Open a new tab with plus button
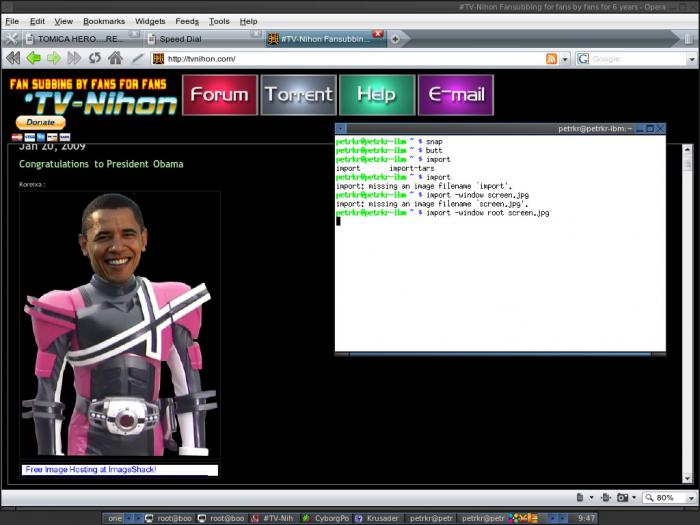 pyautogui.click(x=395, y=39)
